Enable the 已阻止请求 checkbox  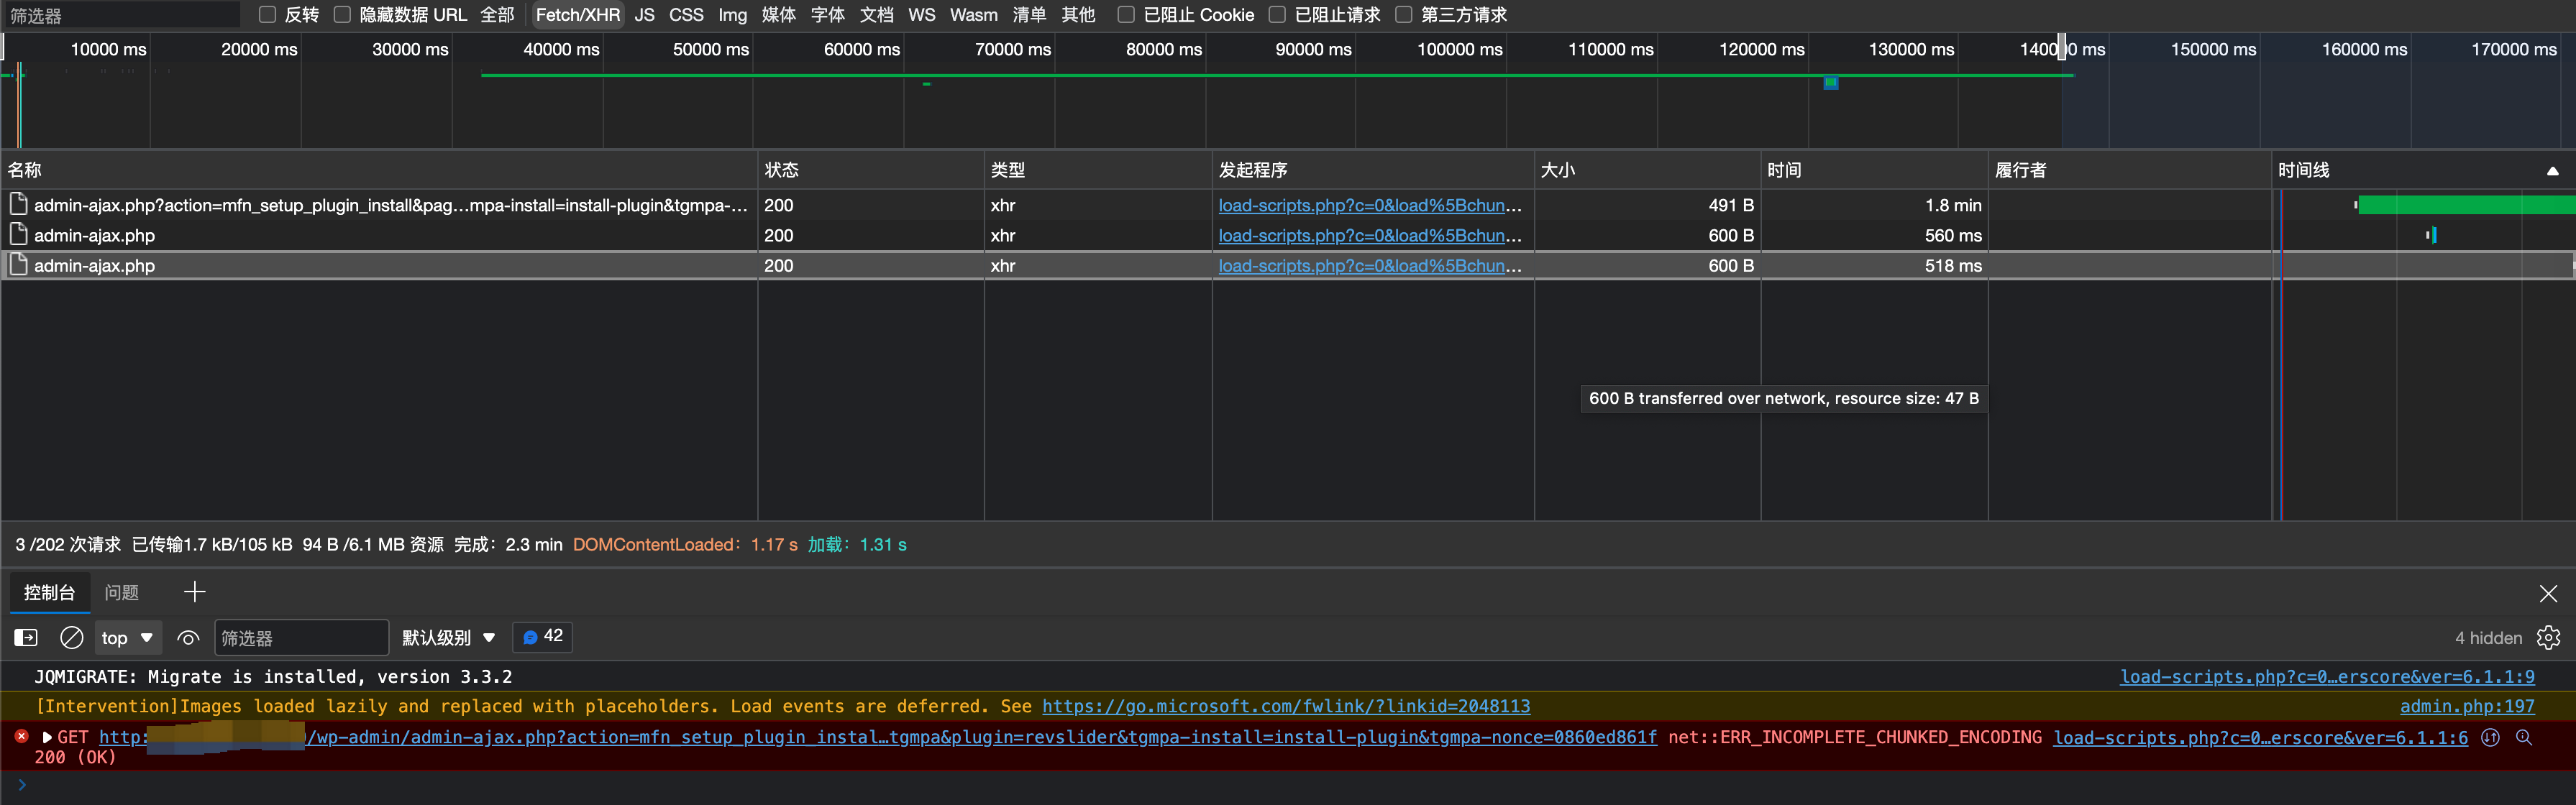(x=1277, y=14)
